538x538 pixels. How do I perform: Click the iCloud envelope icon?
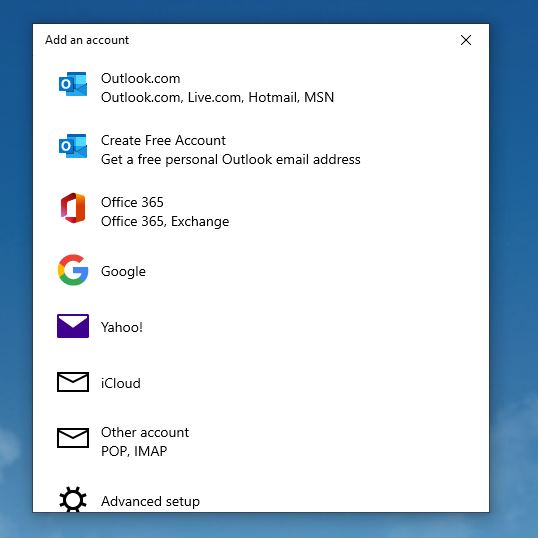click(x=73, y=382)
